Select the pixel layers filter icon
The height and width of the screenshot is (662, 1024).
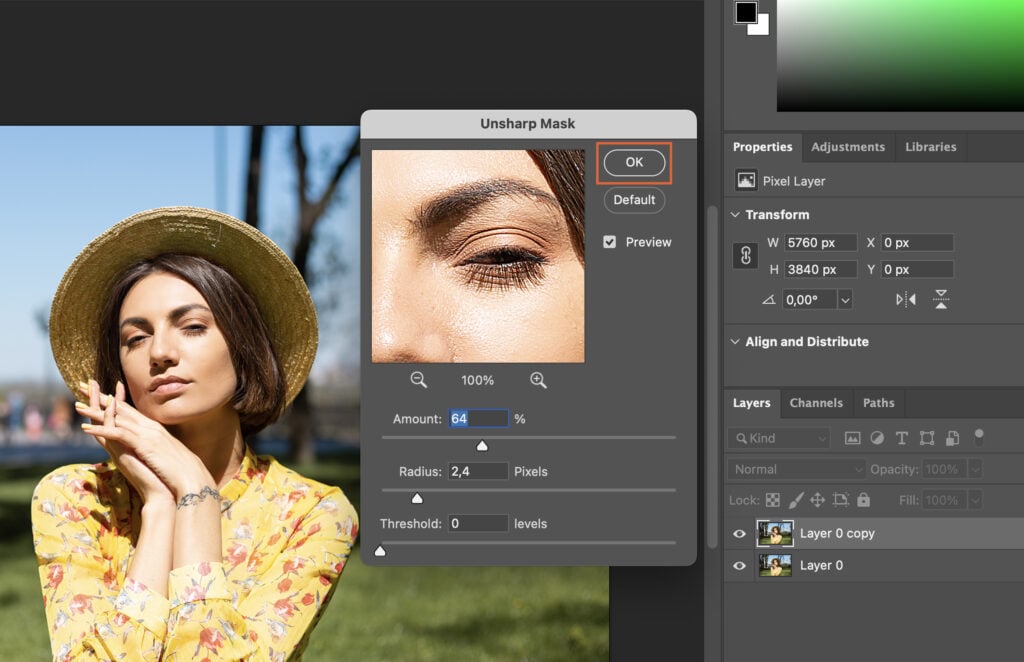tap(853, 438)
